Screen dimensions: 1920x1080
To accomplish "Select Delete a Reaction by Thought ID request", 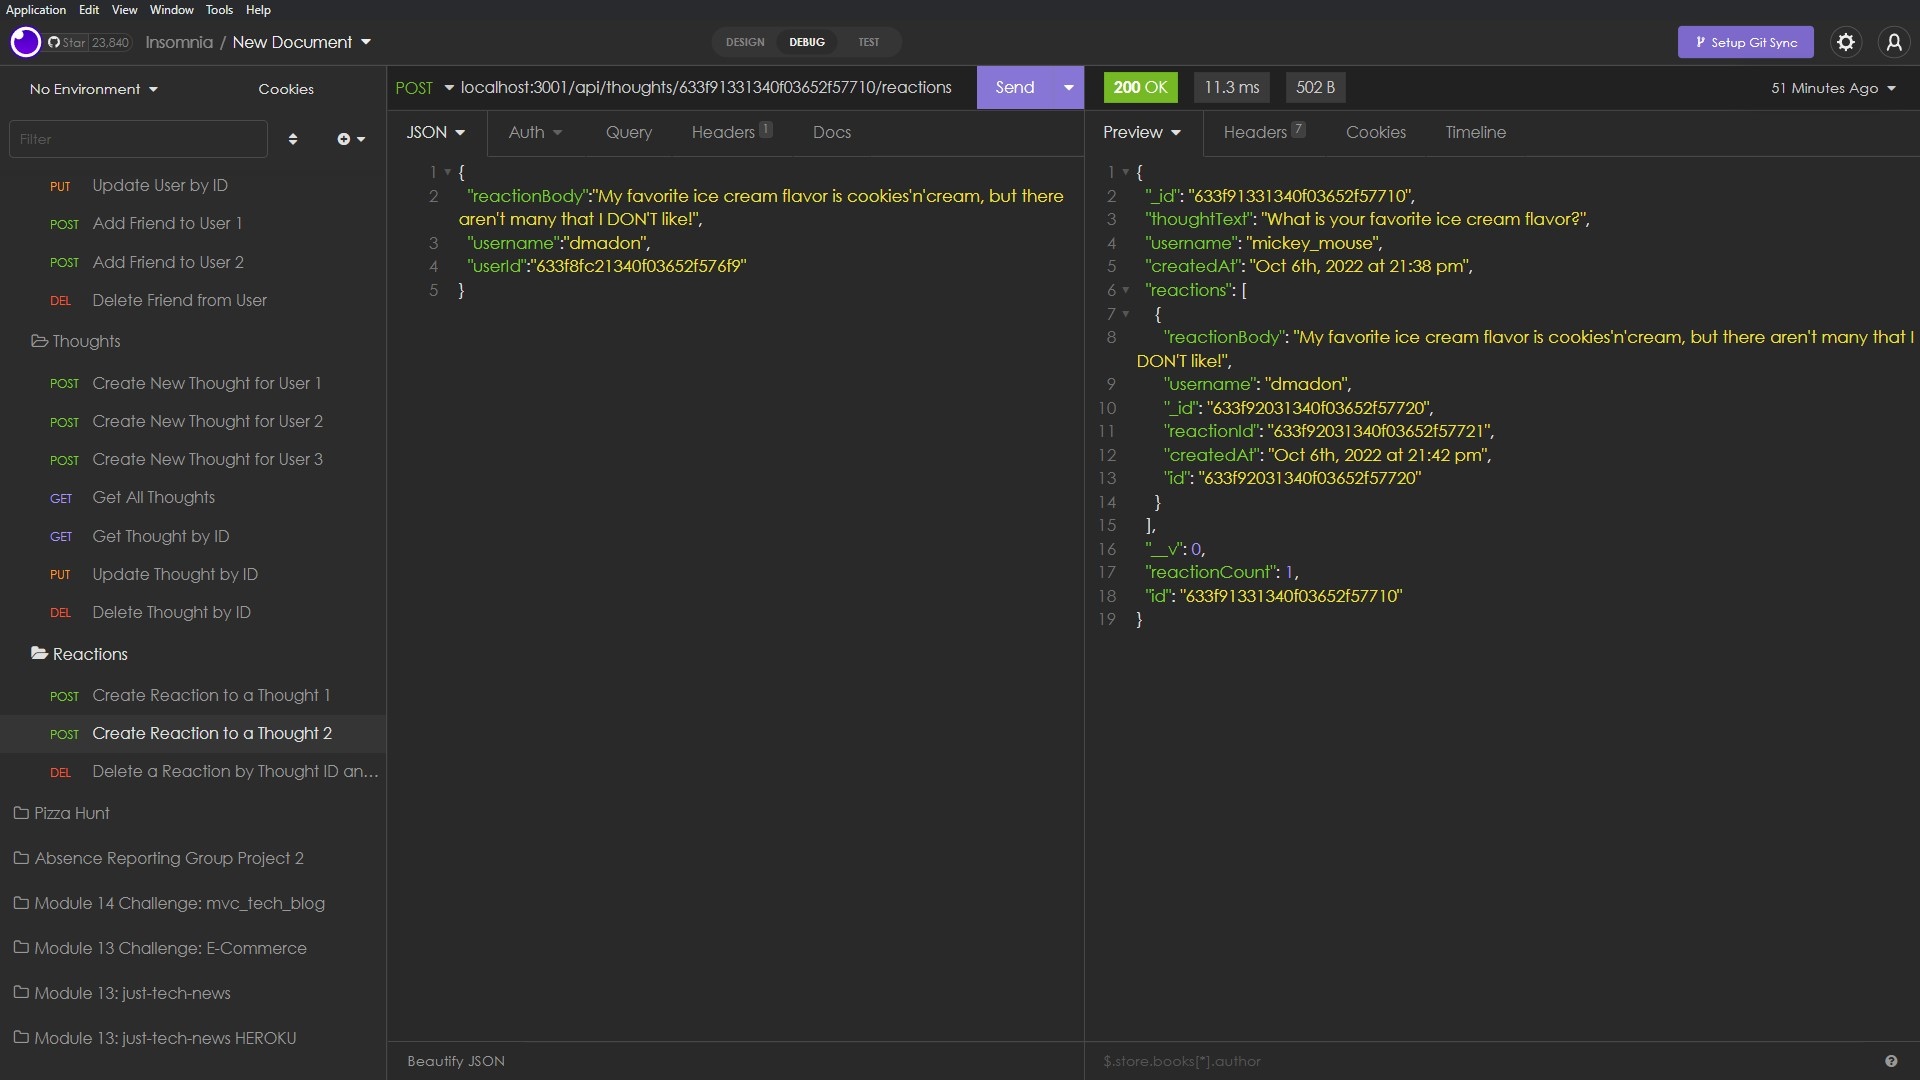I will pos(193,771).
